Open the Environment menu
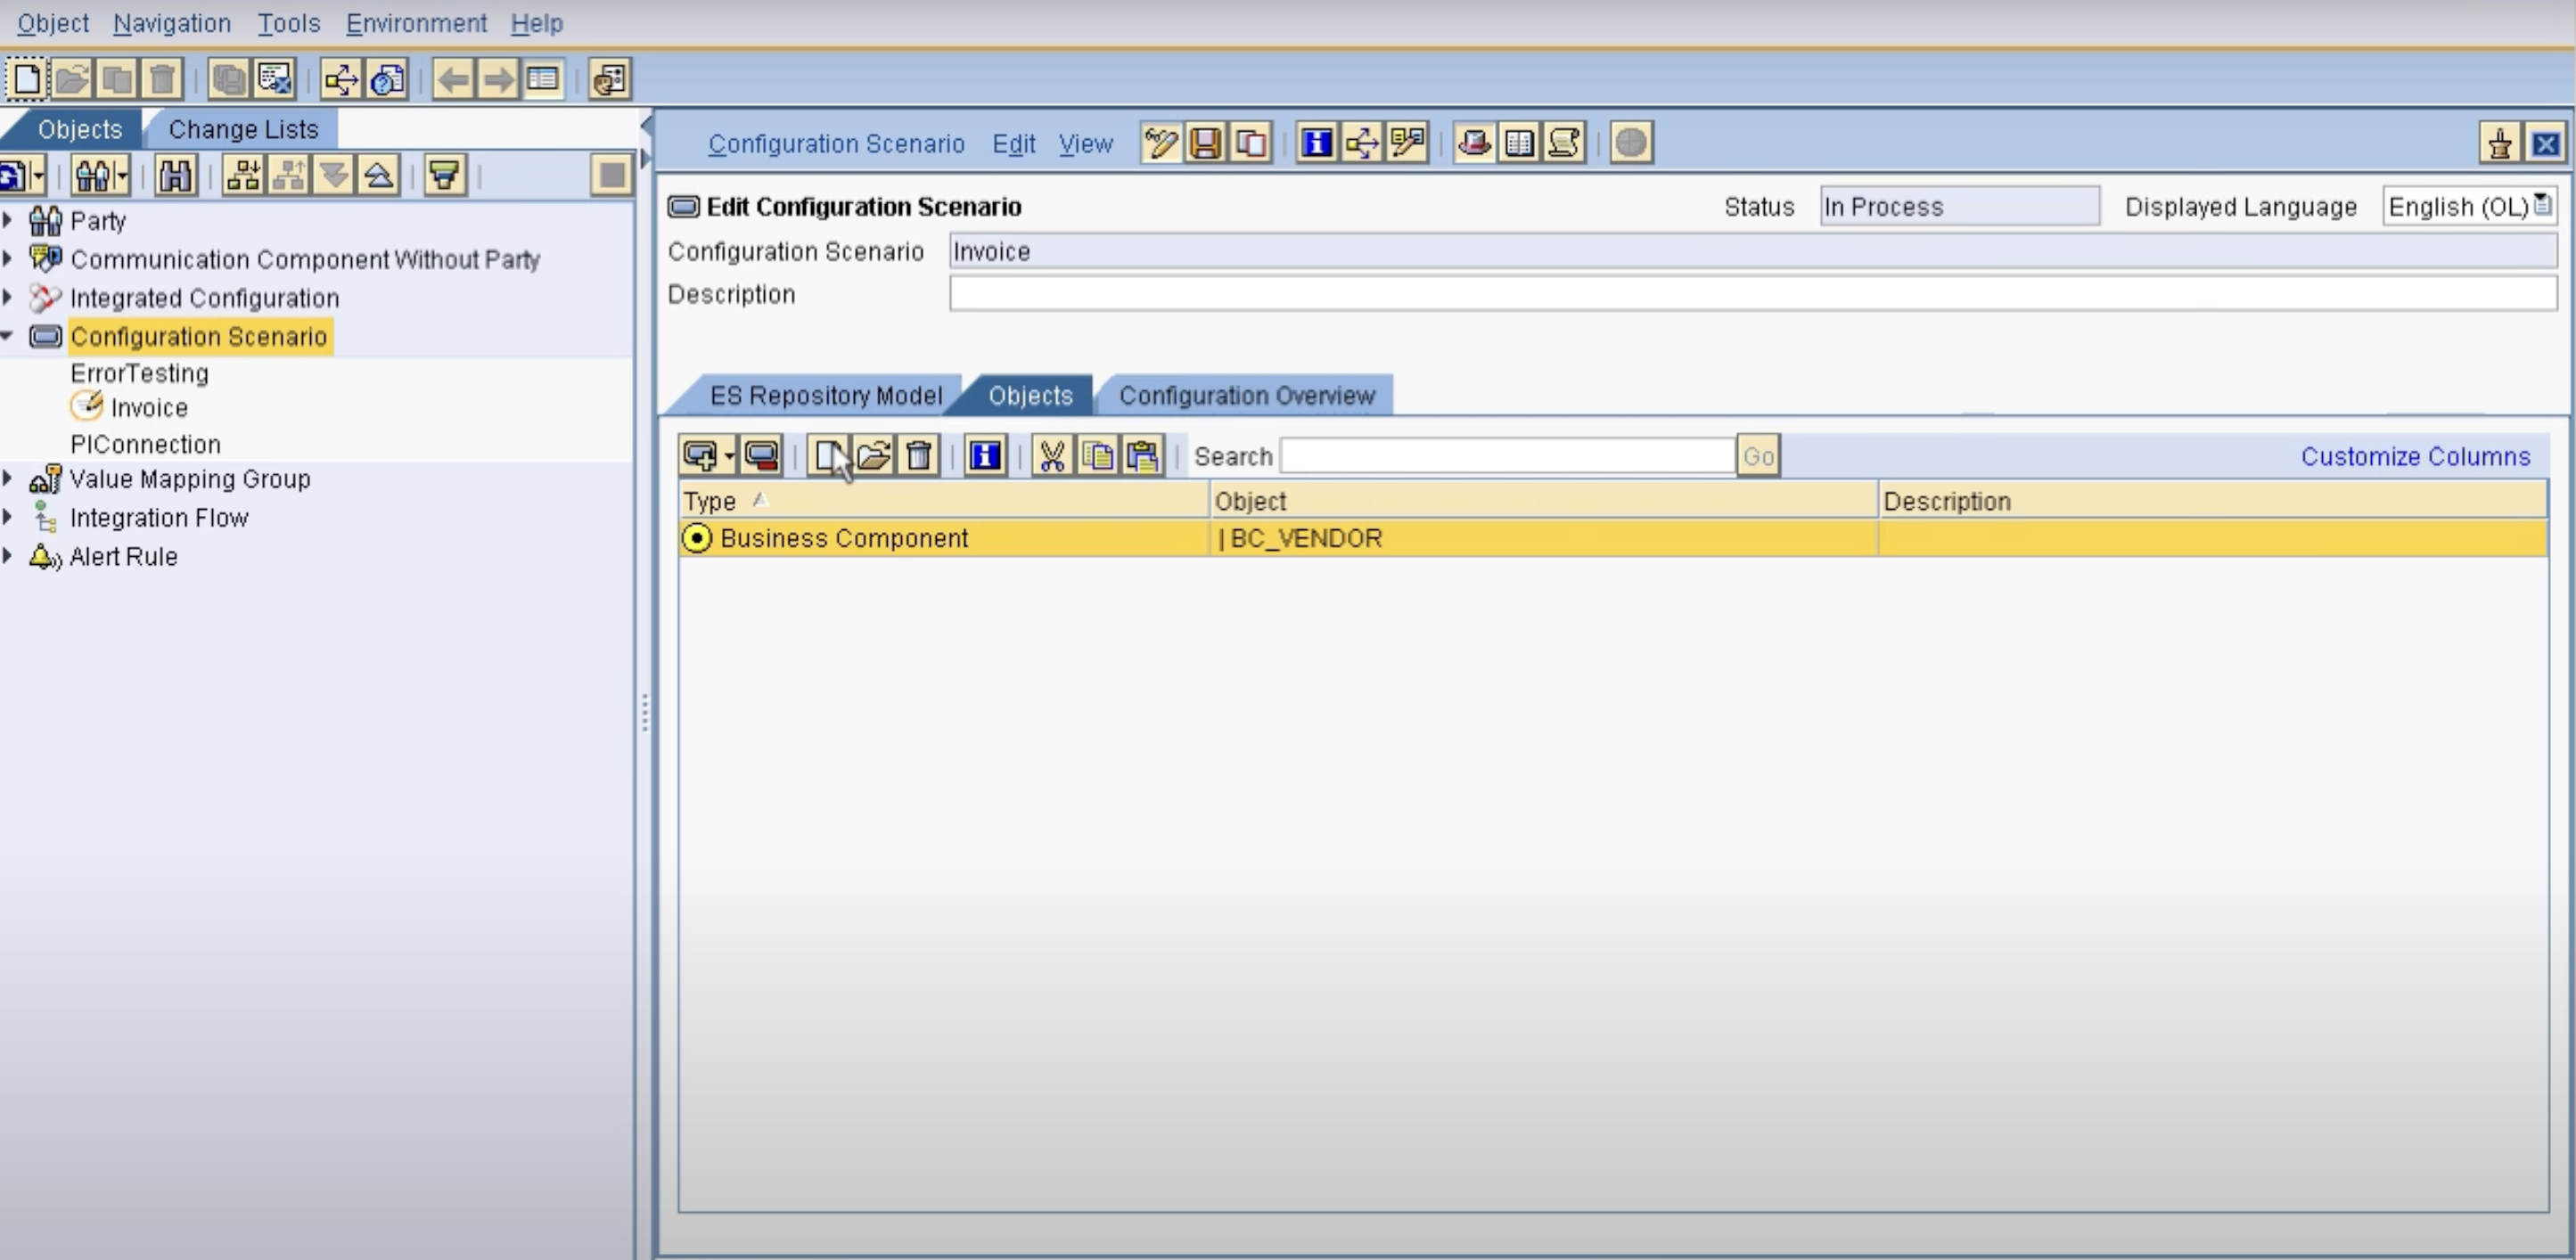This screenshot has height=1260, width=2576. pyautogui.click(x=416, y=23)
